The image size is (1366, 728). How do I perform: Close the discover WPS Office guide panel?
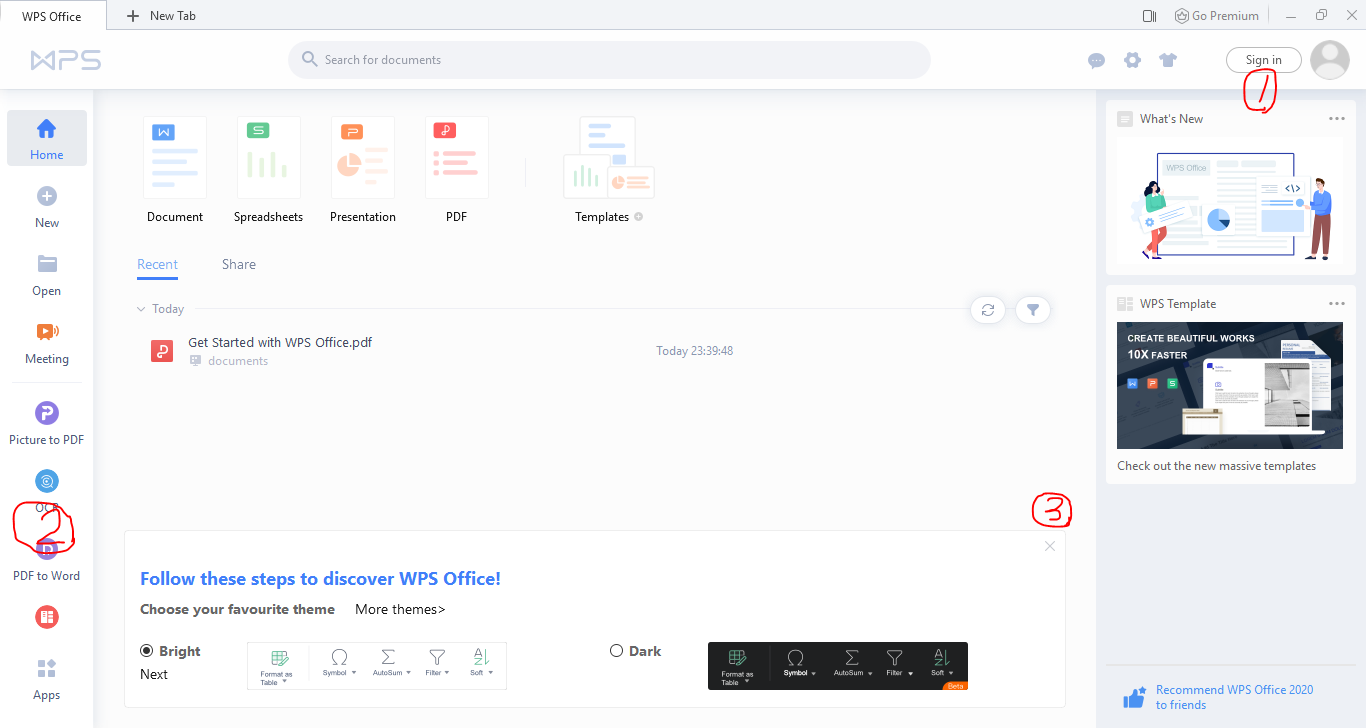1050,546
